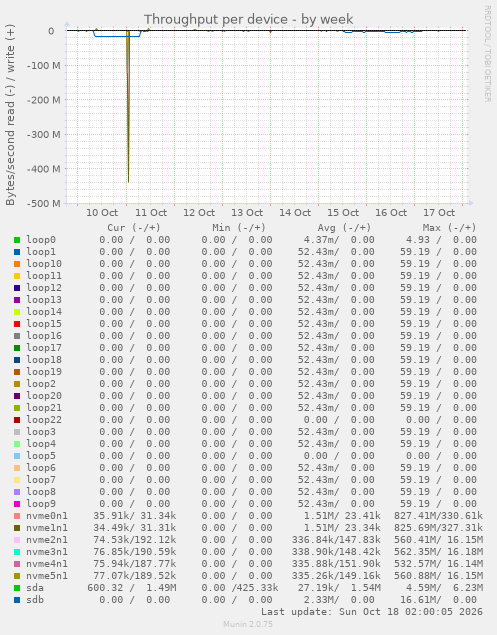497x635 pixels.
Task: Select the loop10 legend label
Action: pos(44,264)
